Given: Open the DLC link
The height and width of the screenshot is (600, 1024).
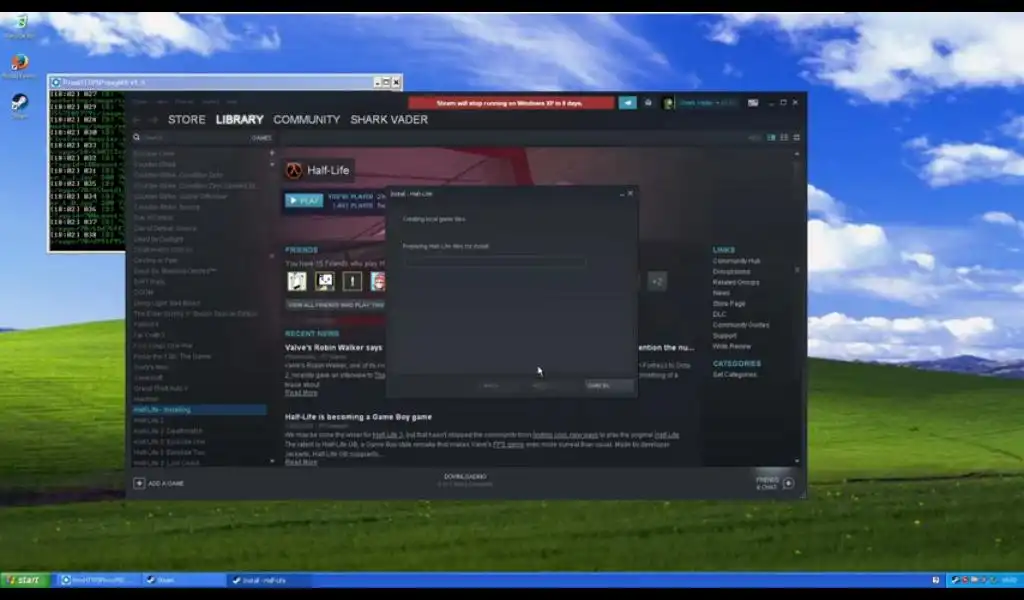Looking at the screenshot, I should click(719, 314).
